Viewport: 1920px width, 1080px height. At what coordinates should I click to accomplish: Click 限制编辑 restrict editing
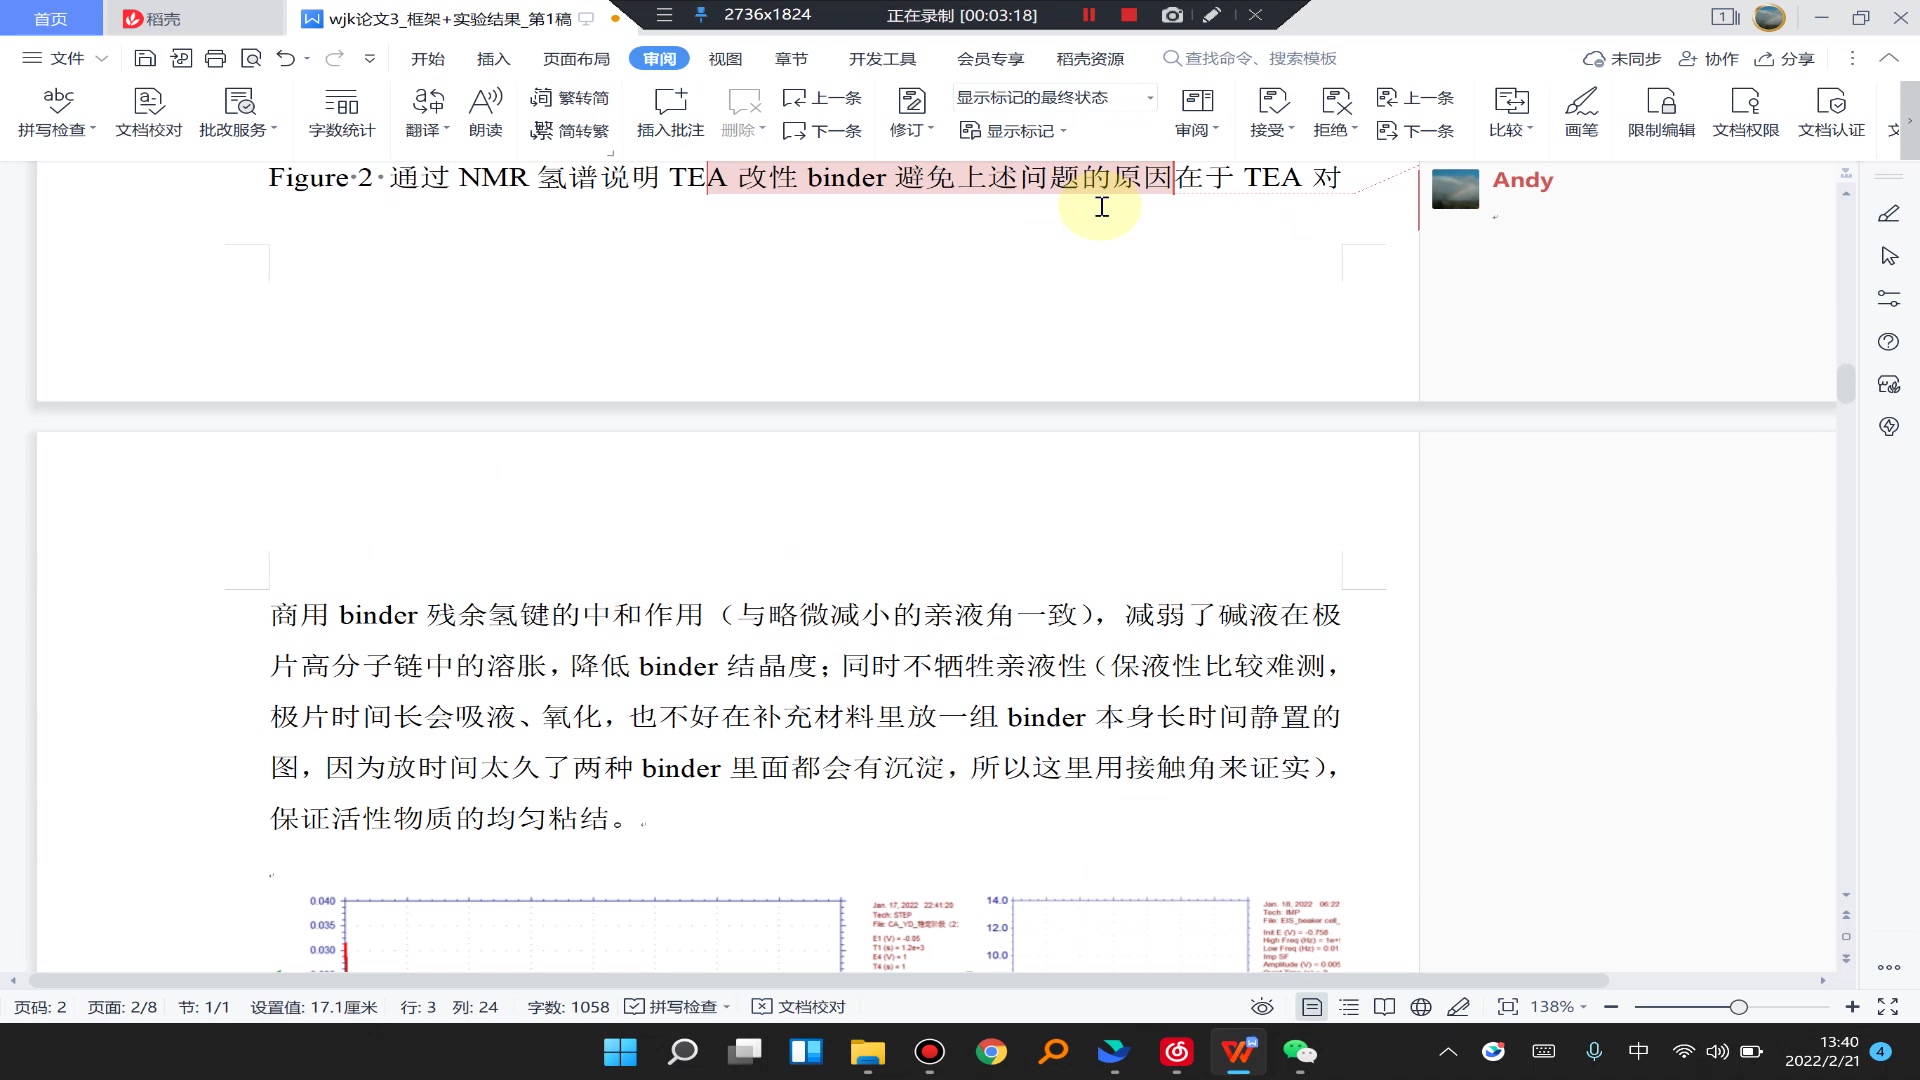[1661, 112]
